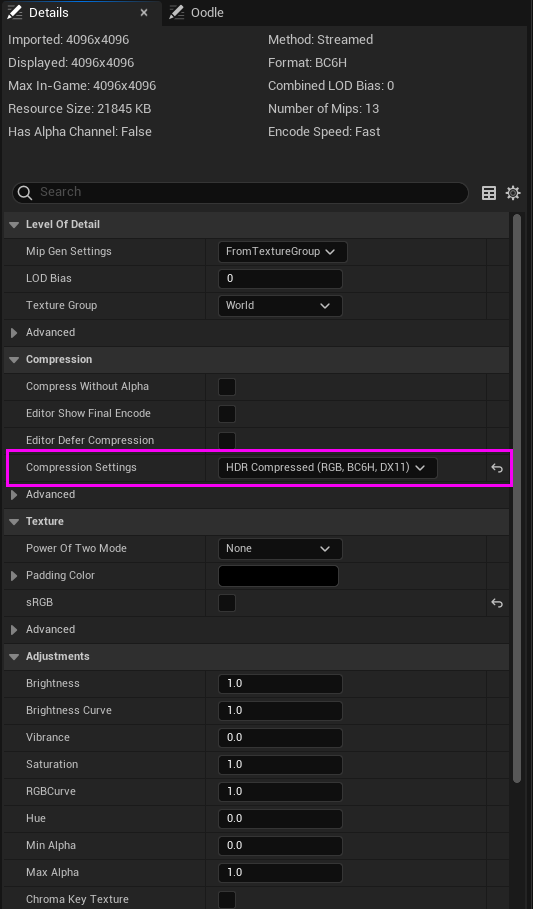533x909 pixels.
Task: Click the Oodle tab pencil icon
Action: click(x=177, y=12)
